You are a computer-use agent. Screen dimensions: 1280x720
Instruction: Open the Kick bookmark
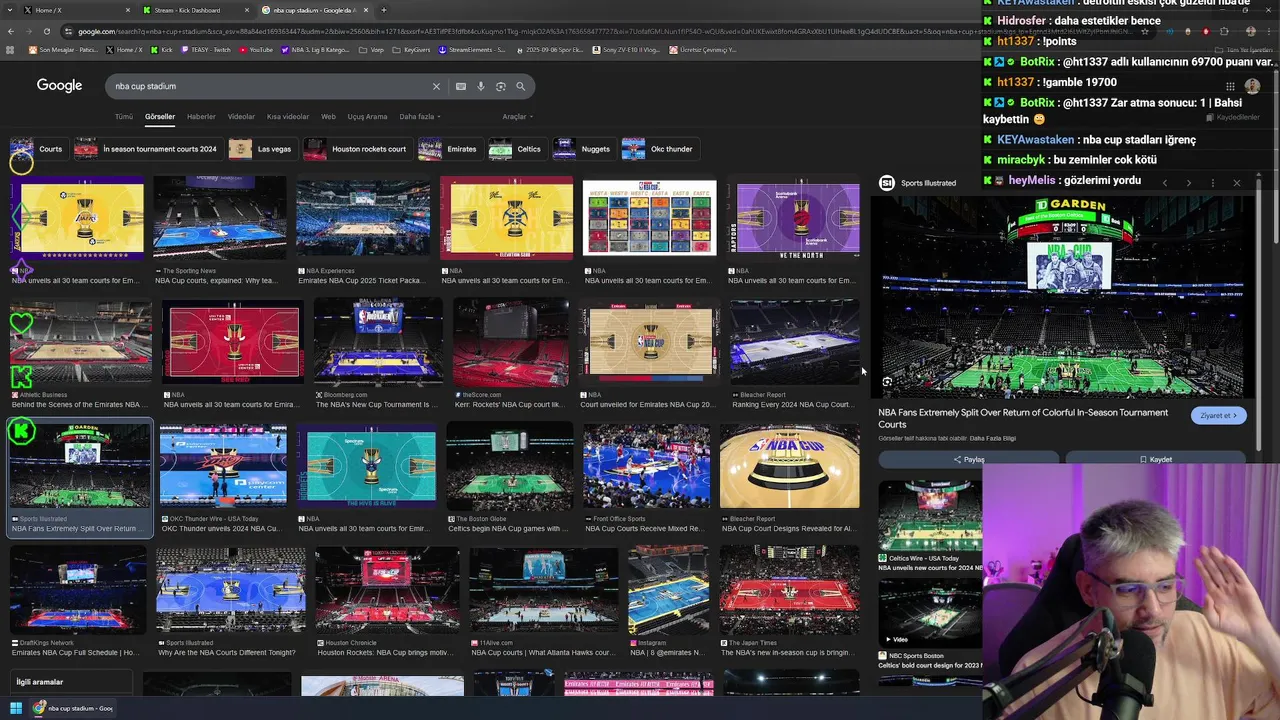(x=161, y=49)
